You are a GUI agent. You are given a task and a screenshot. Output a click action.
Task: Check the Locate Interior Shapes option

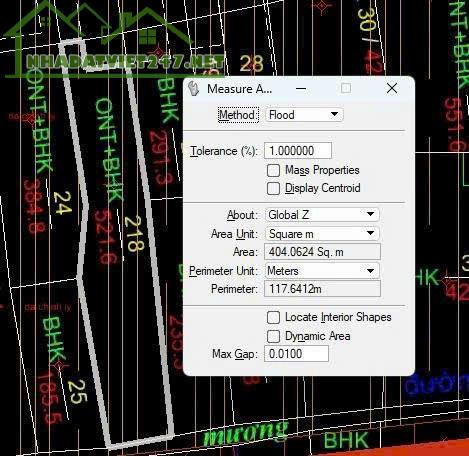(273, 317)
